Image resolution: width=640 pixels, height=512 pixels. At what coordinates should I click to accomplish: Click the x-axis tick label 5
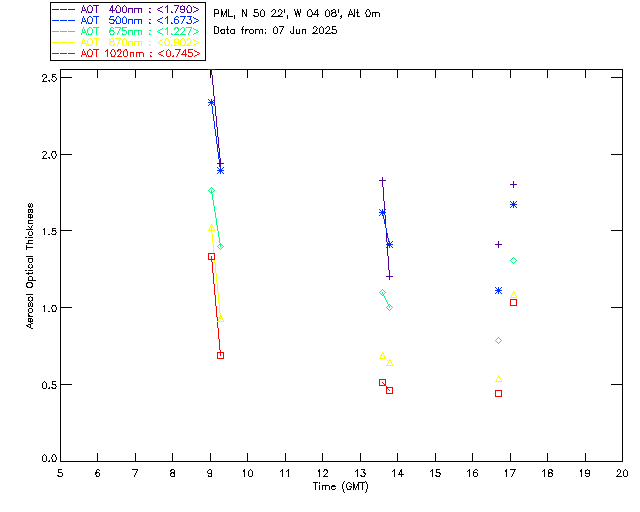point(60,473)
